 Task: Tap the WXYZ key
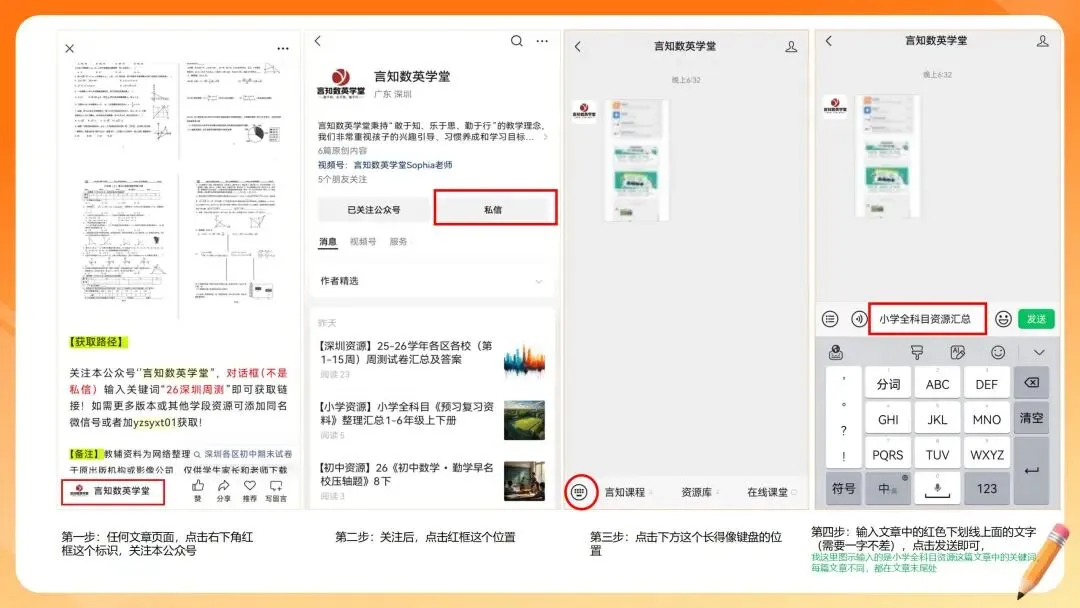point(987,454)
